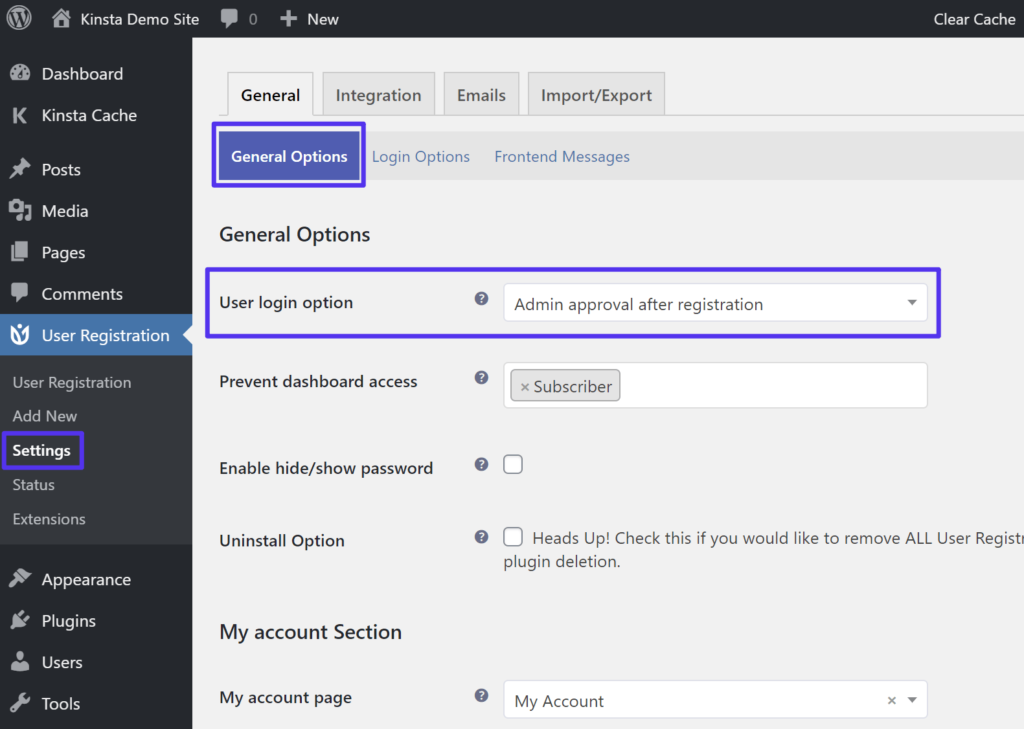1024x729 pixels.
Task: Enable hide/show password checkbox
Action: click(513, 464)
